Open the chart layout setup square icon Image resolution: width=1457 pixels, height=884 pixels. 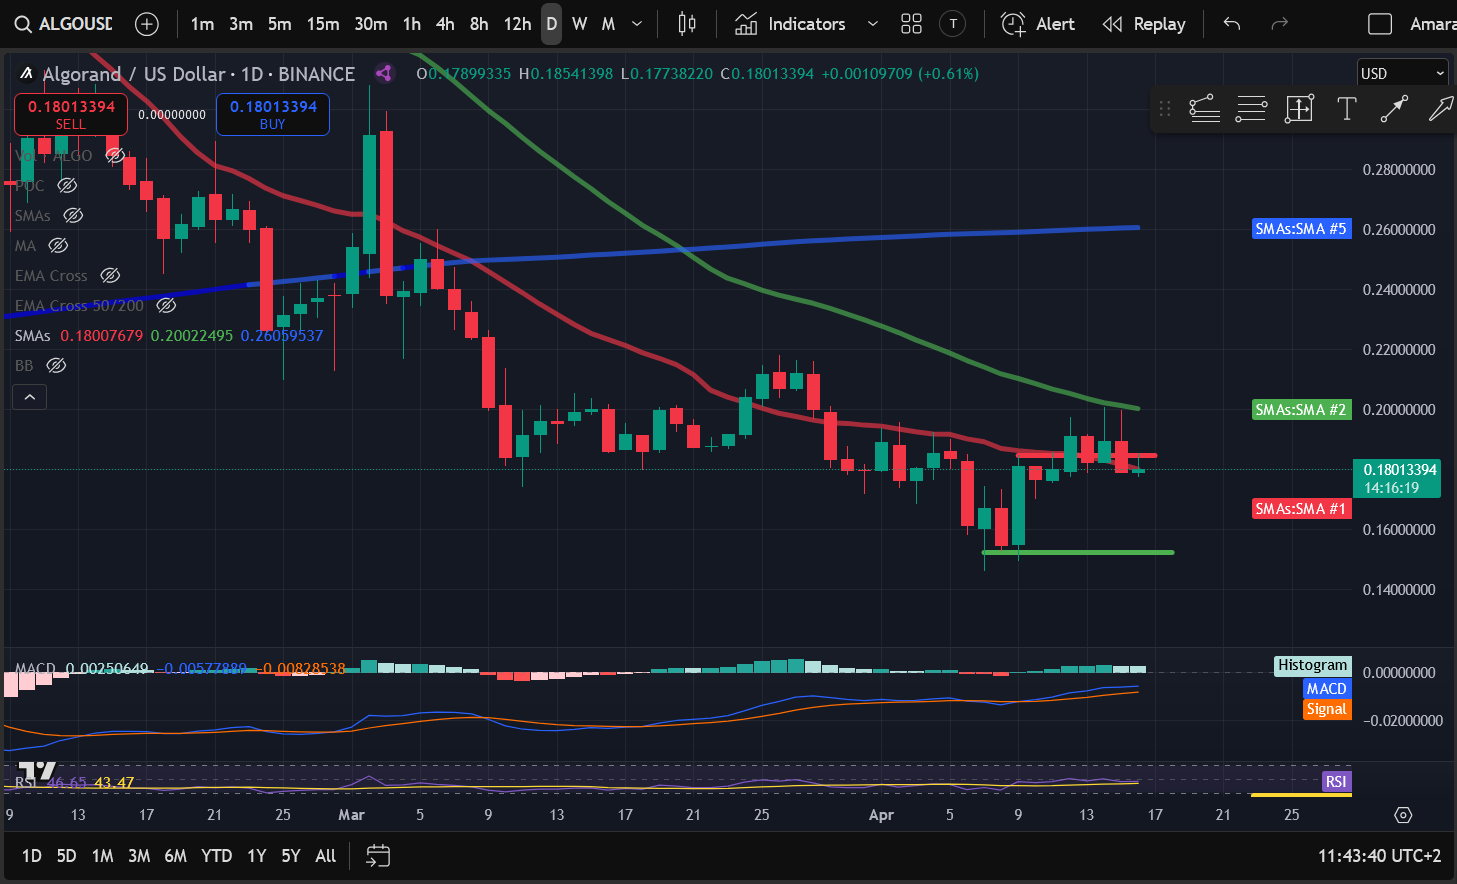tap(1380, 24)
